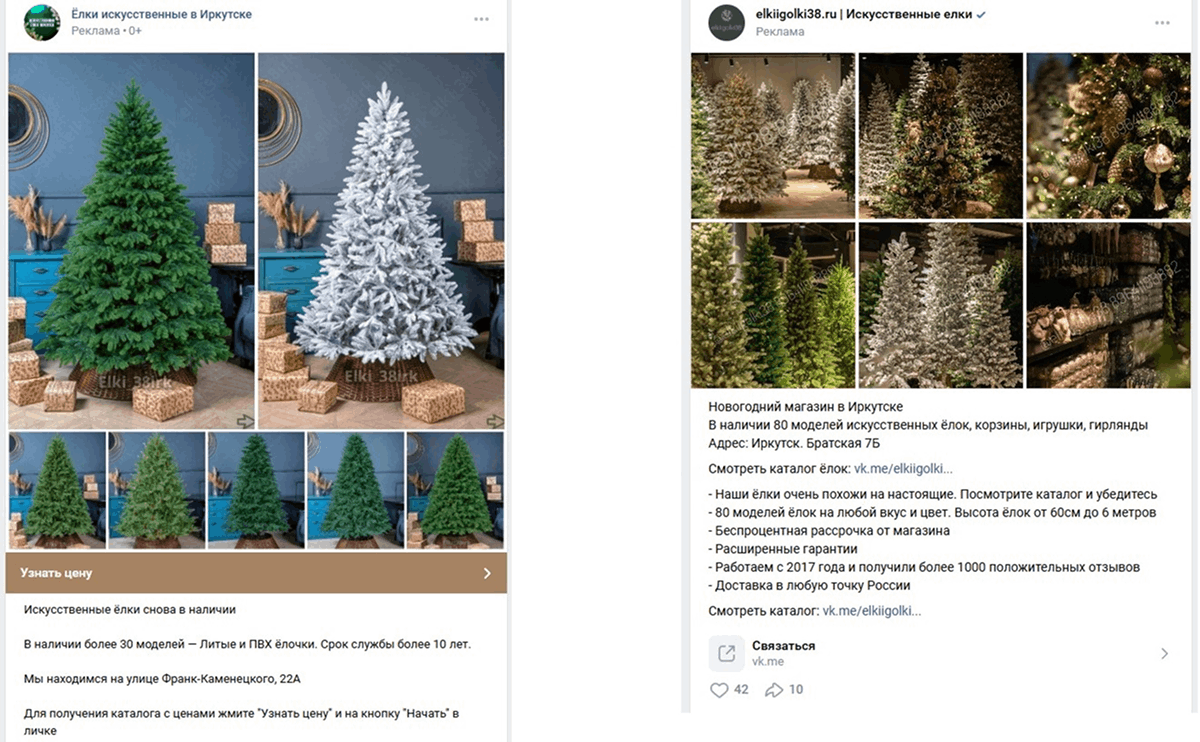Open the bottom Смотреть каталог vk.me link
Viewport: 1200px width, 742px height.
871,611
